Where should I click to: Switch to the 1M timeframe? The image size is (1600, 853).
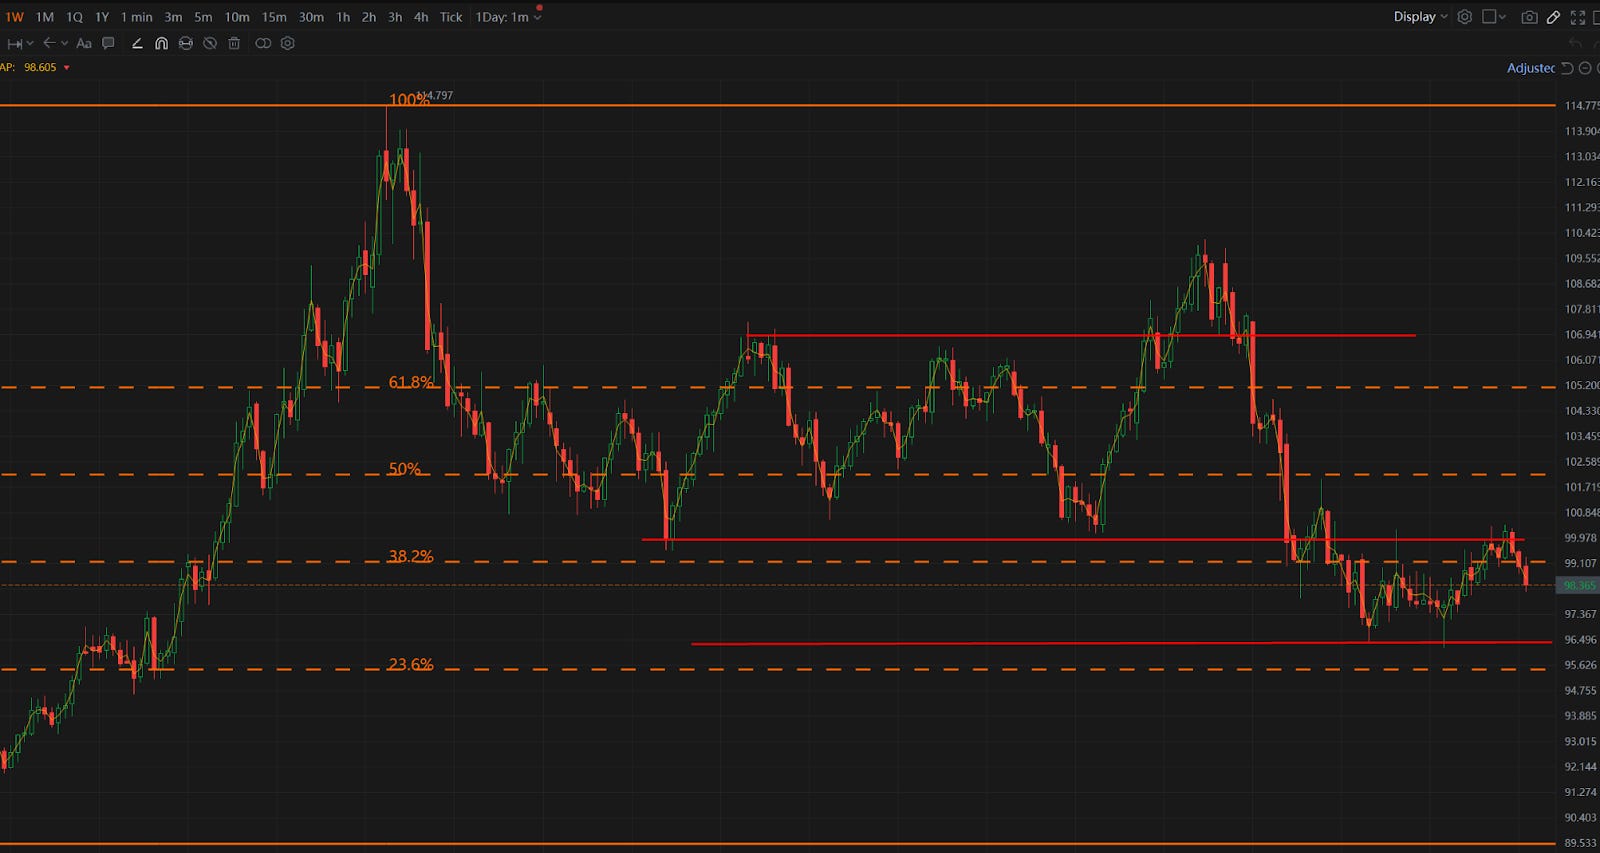(45, 17)
